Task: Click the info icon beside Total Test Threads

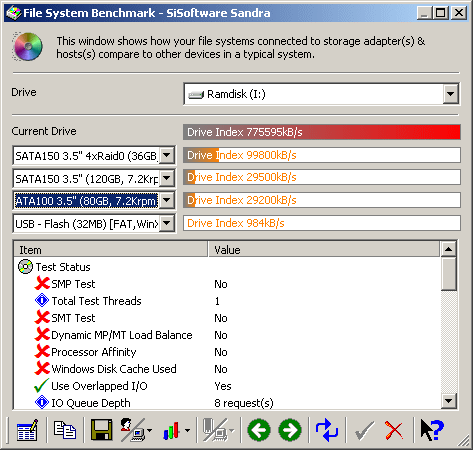Action: [42, 301]
